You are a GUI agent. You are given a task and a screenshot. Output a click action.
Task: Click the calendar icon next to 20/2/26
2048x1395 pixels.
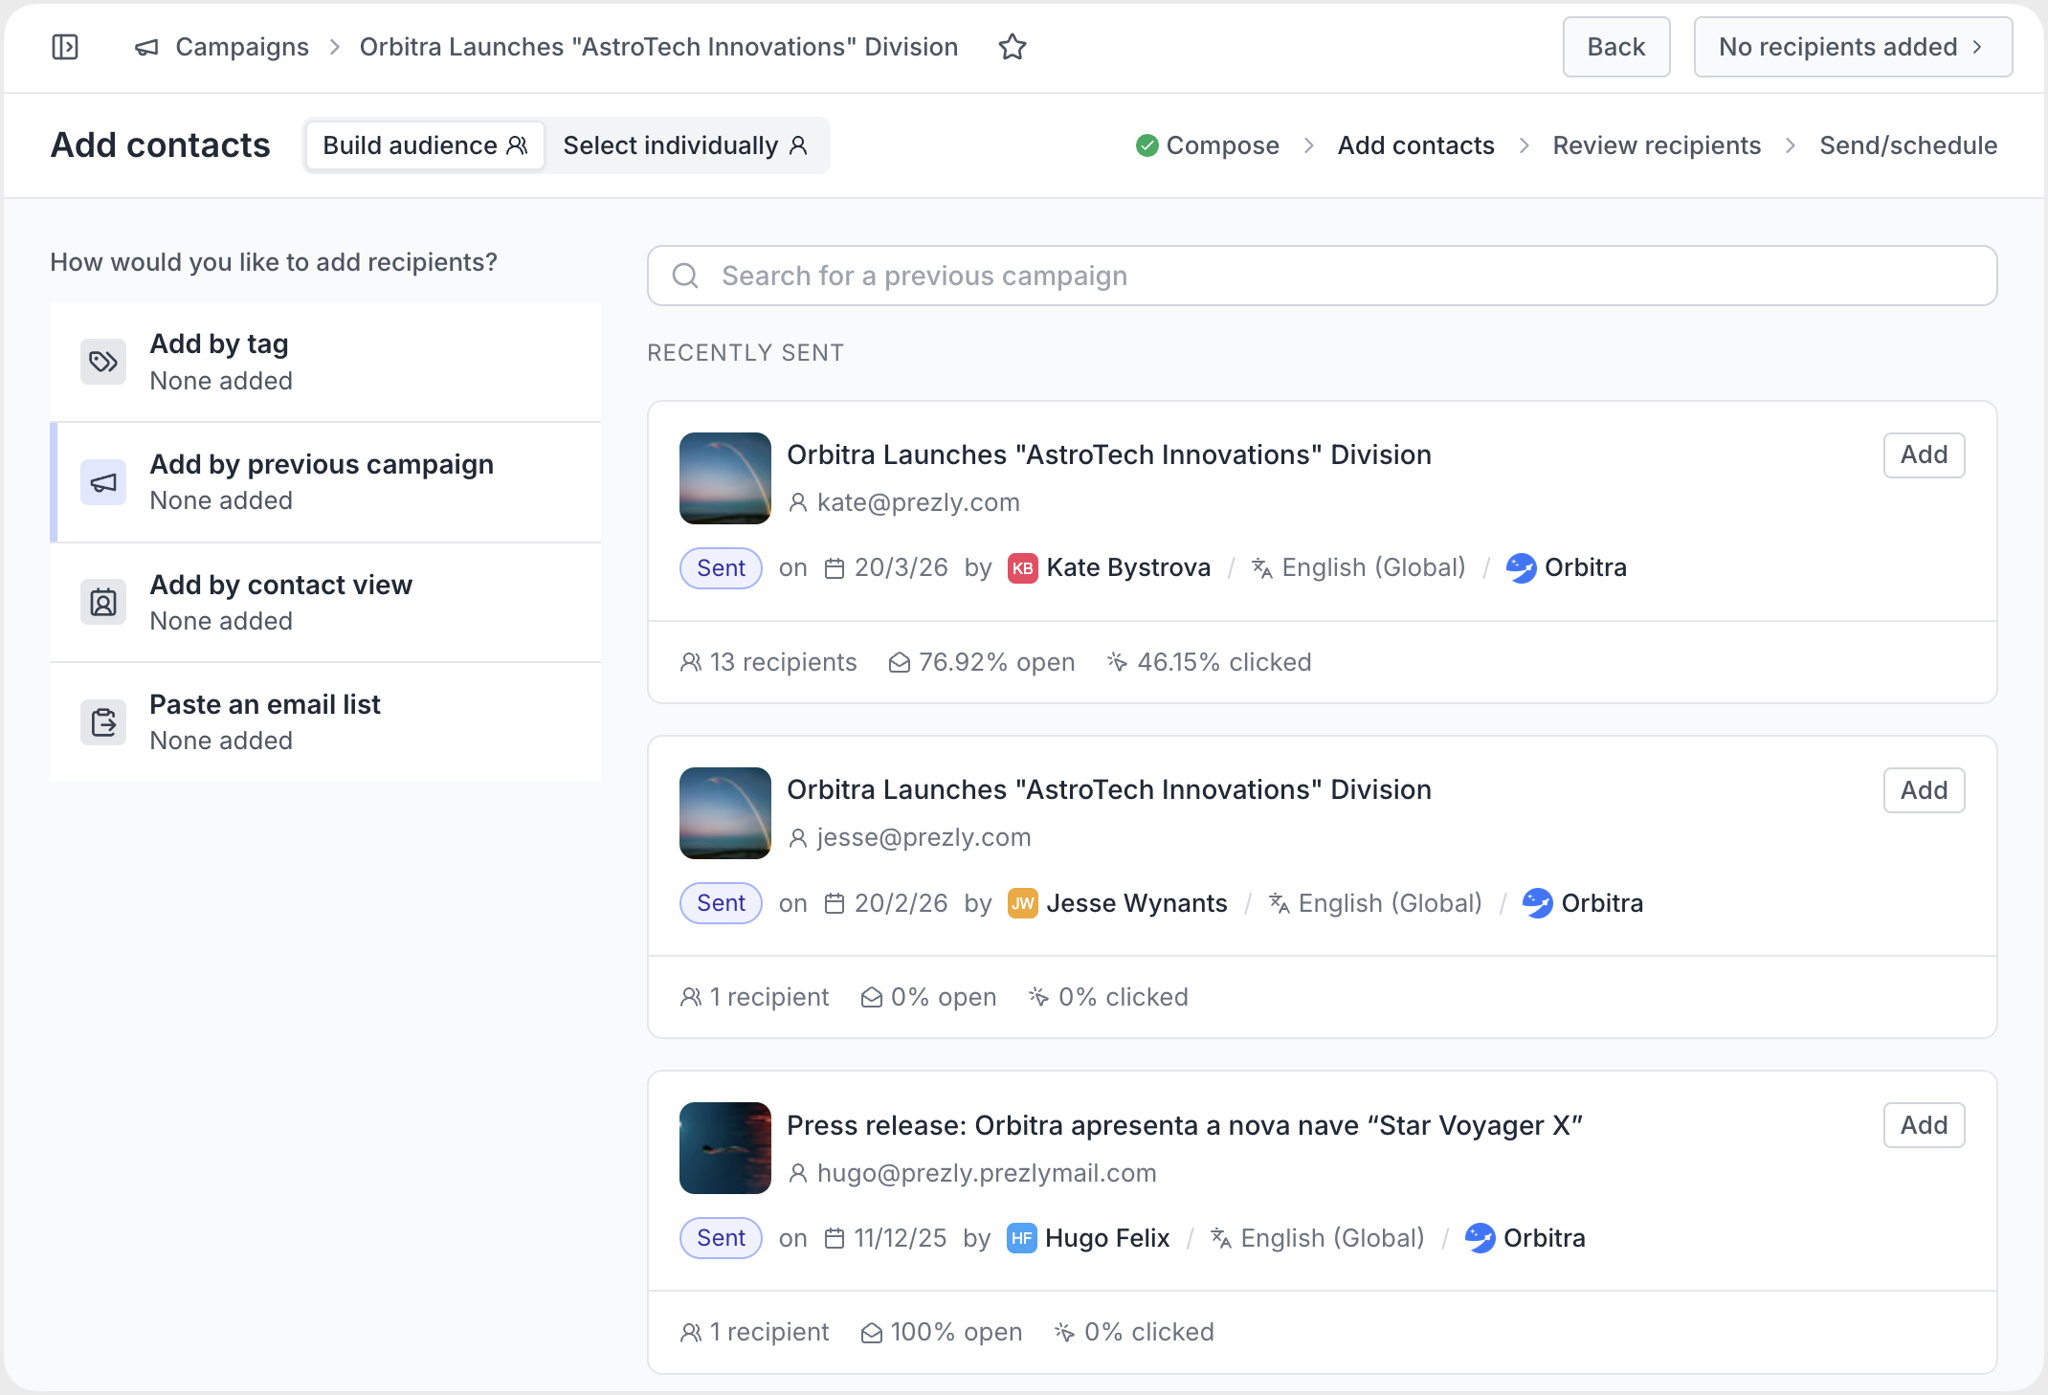pyautogui.click(x=834, y=903)
